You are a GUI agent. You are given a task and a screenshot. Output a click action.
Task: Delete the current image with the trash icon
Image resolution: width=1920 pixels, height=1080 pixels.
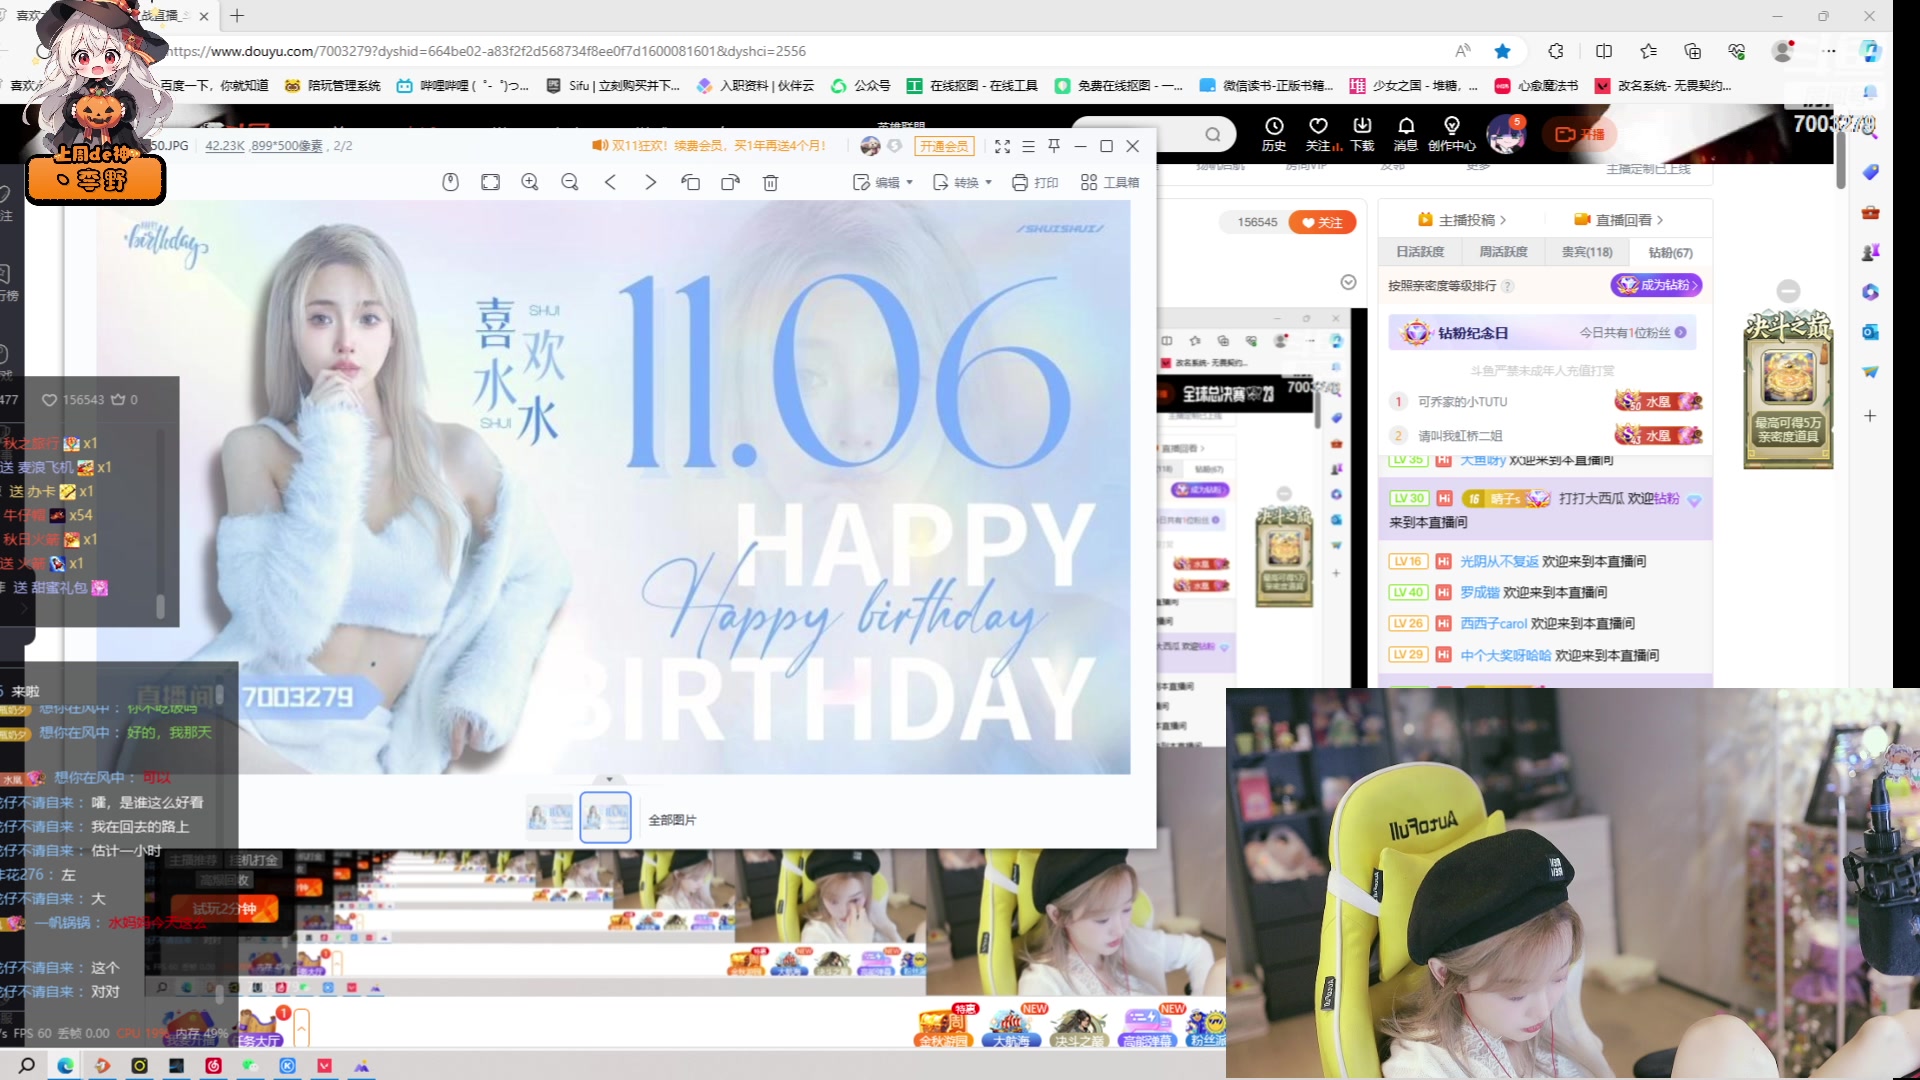770,182
